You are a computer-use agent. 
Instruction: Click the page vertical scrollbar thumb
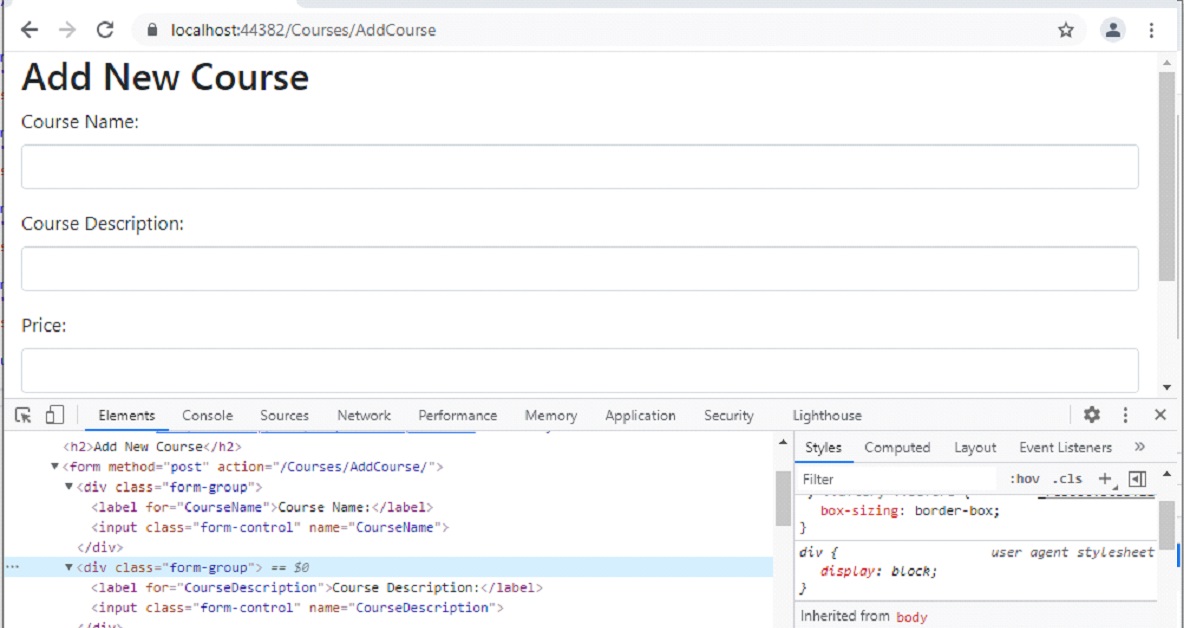point(1167,175)
